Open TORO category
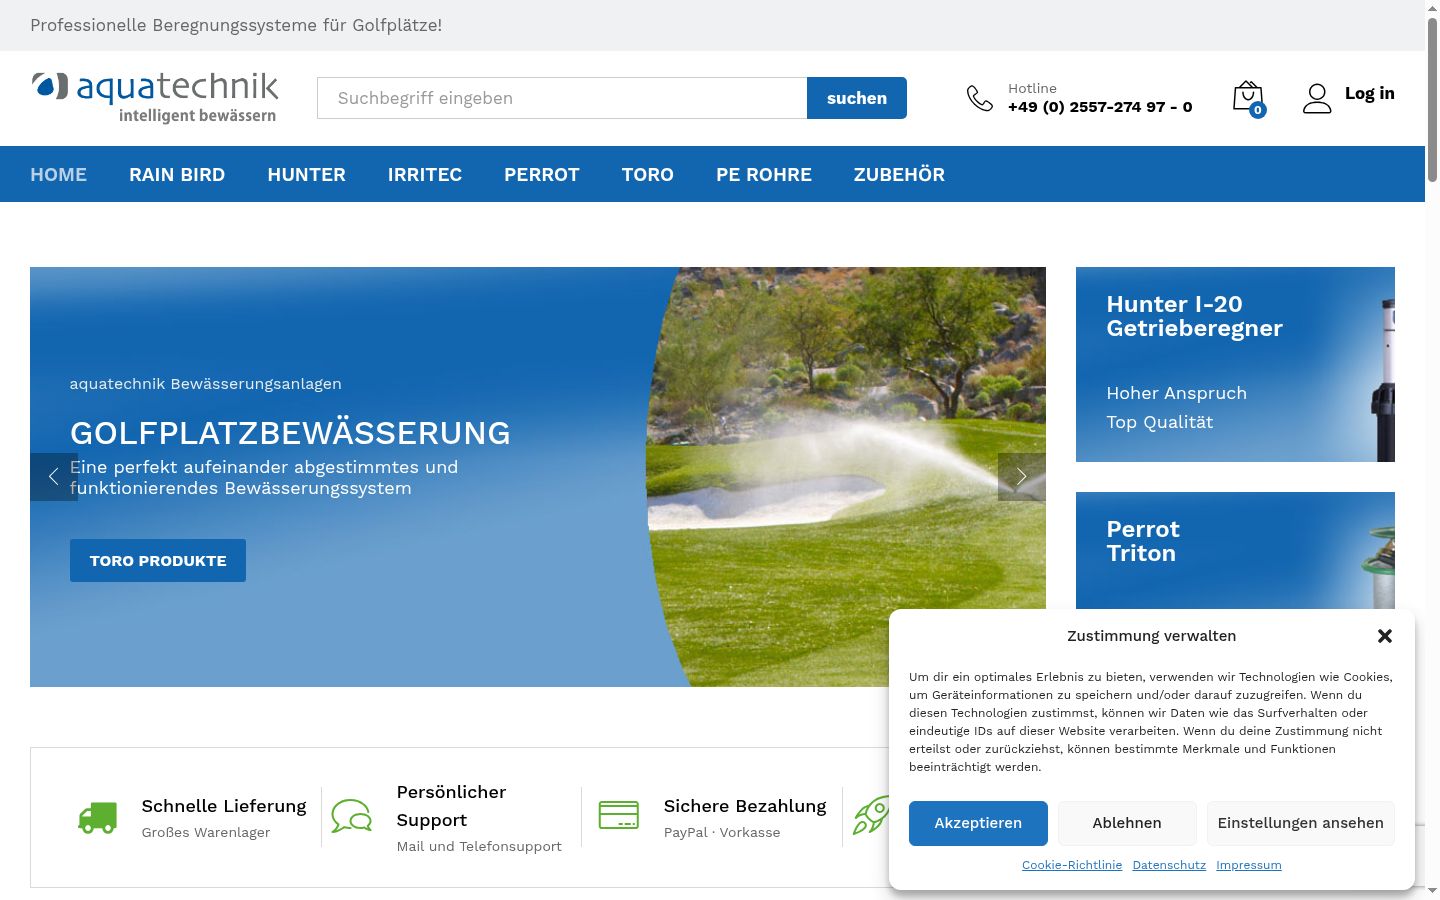 tap(648, 174)
